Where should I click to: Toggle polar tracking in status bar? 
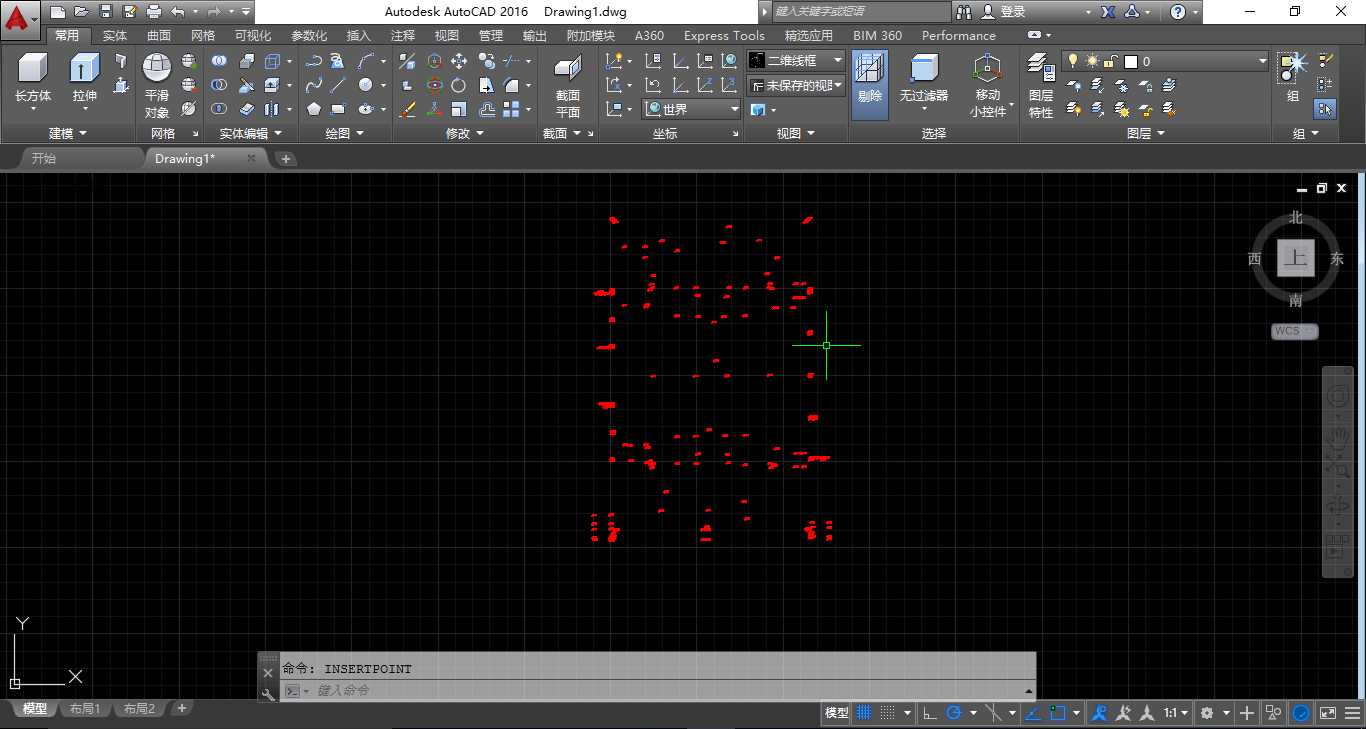click(954, 713)
